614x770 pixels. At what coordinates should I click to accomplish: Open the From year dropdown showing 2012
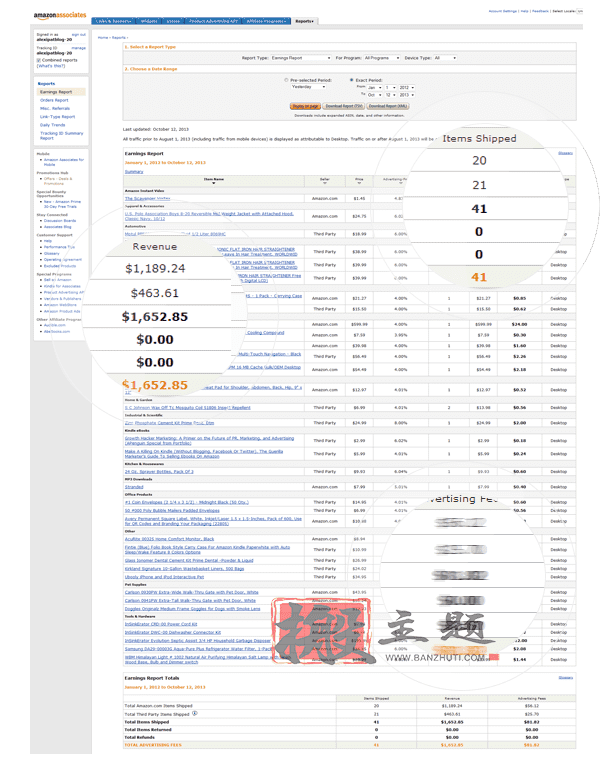click(406, 87)
